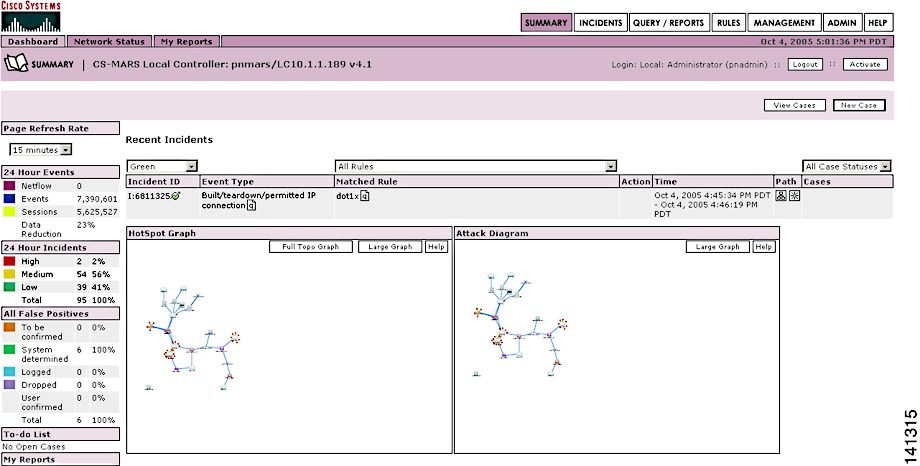Go to the RULES tab

[729, 23]
